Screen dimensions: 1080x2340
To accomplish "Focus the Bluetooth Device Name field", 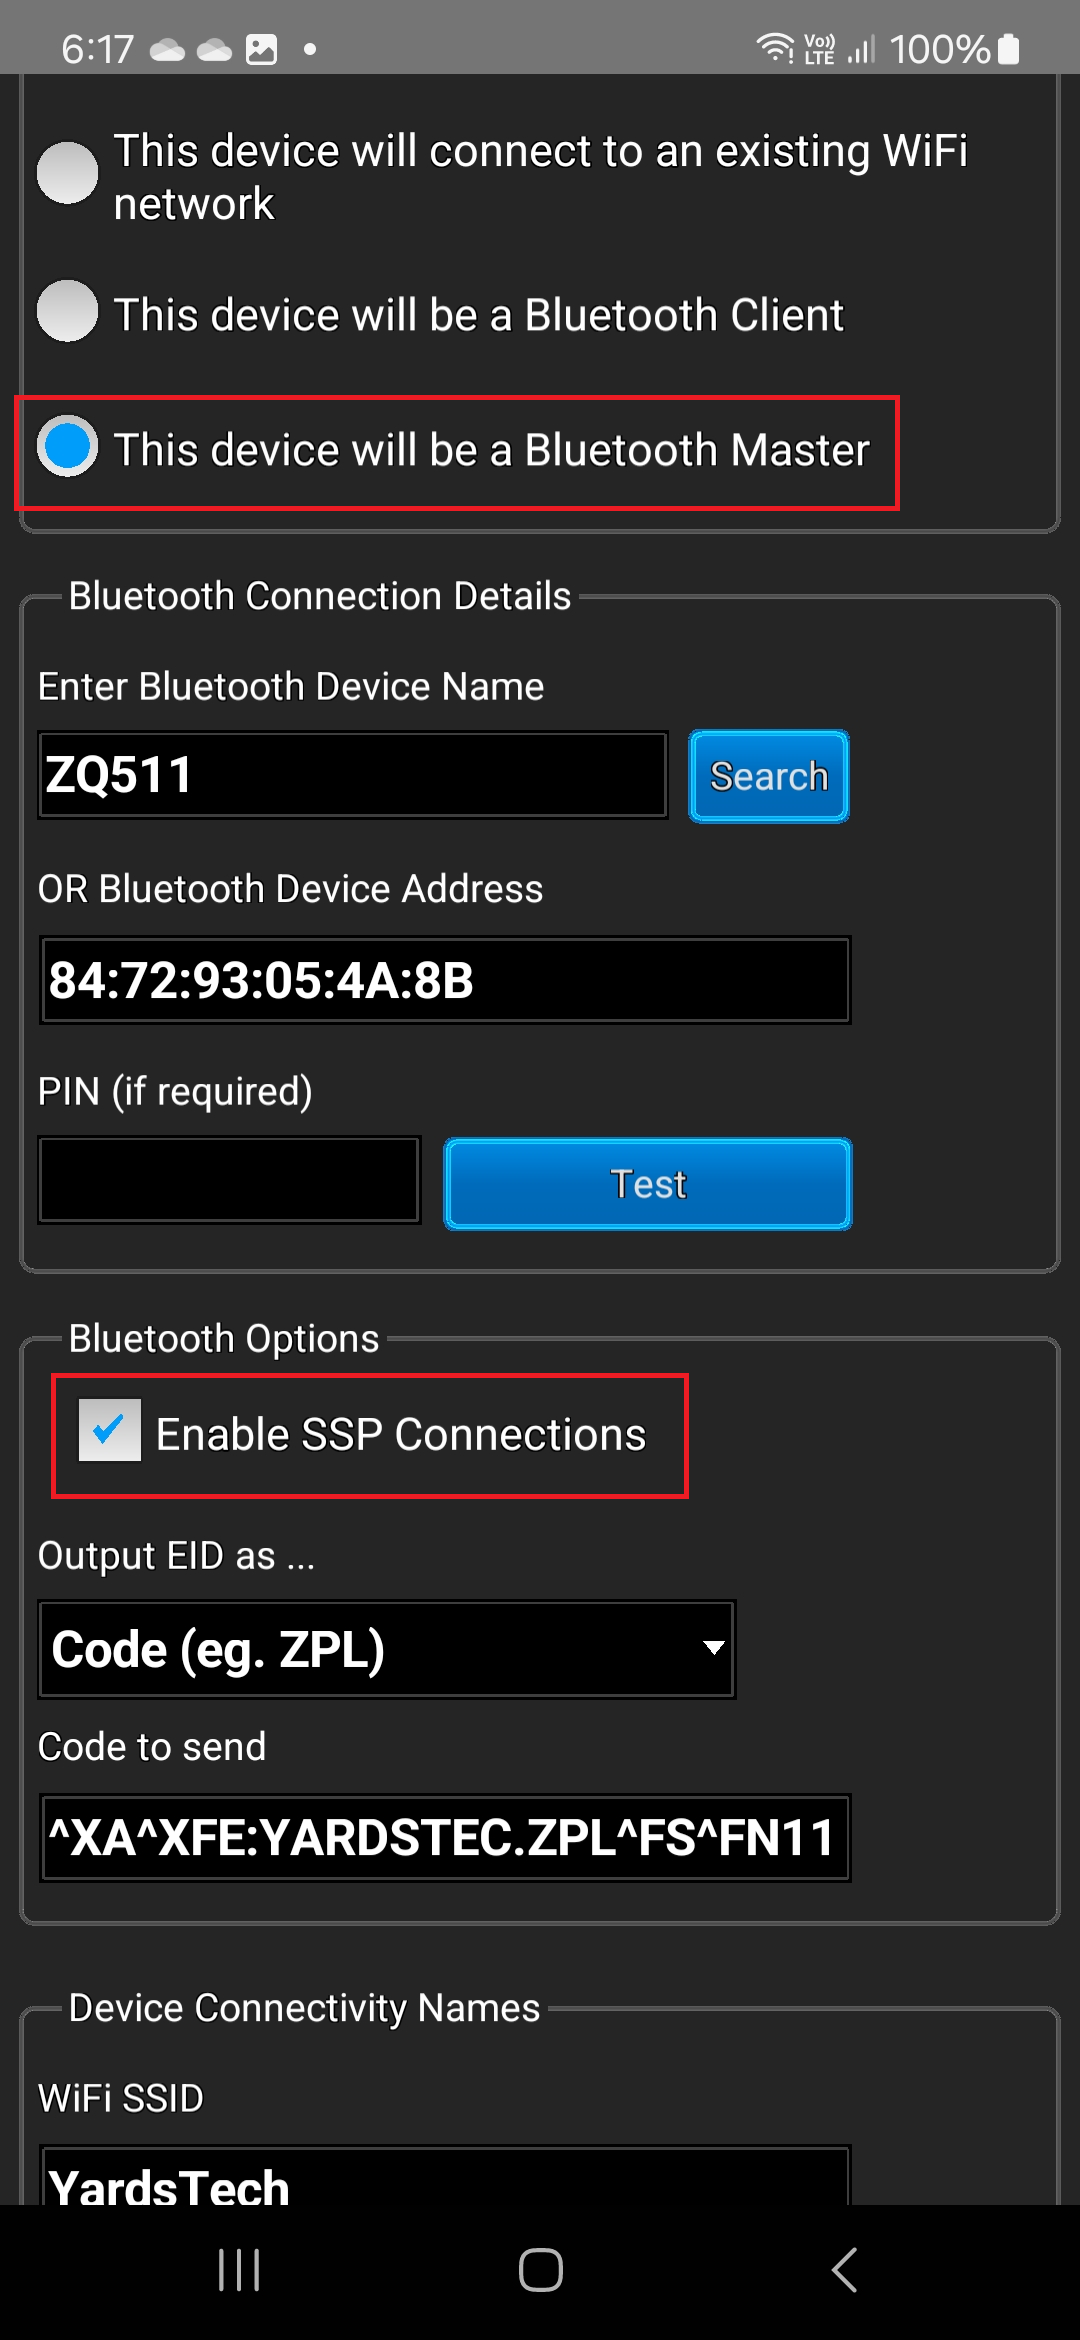I will tap(352, 775).
